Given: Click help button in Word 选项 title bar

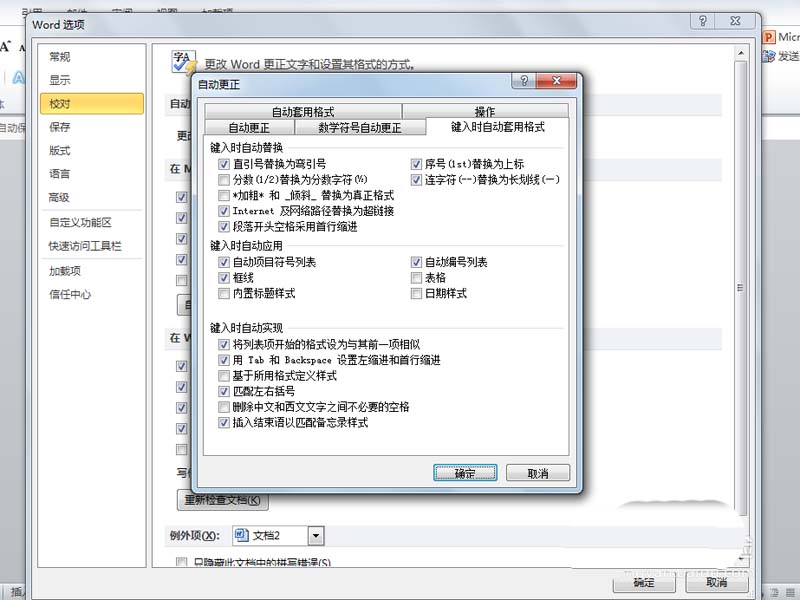Looking at the screenshot, I should pyautogui.click(x=703, y=21).
